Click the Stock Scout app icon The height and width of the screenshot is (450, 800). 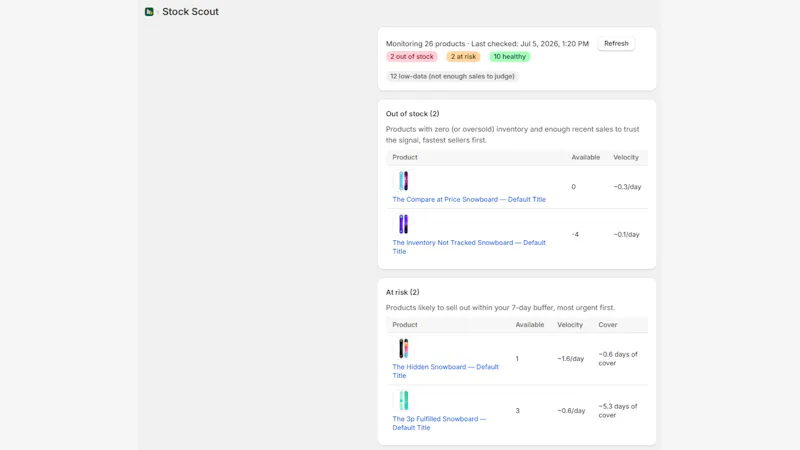click(x=149, y=12)
